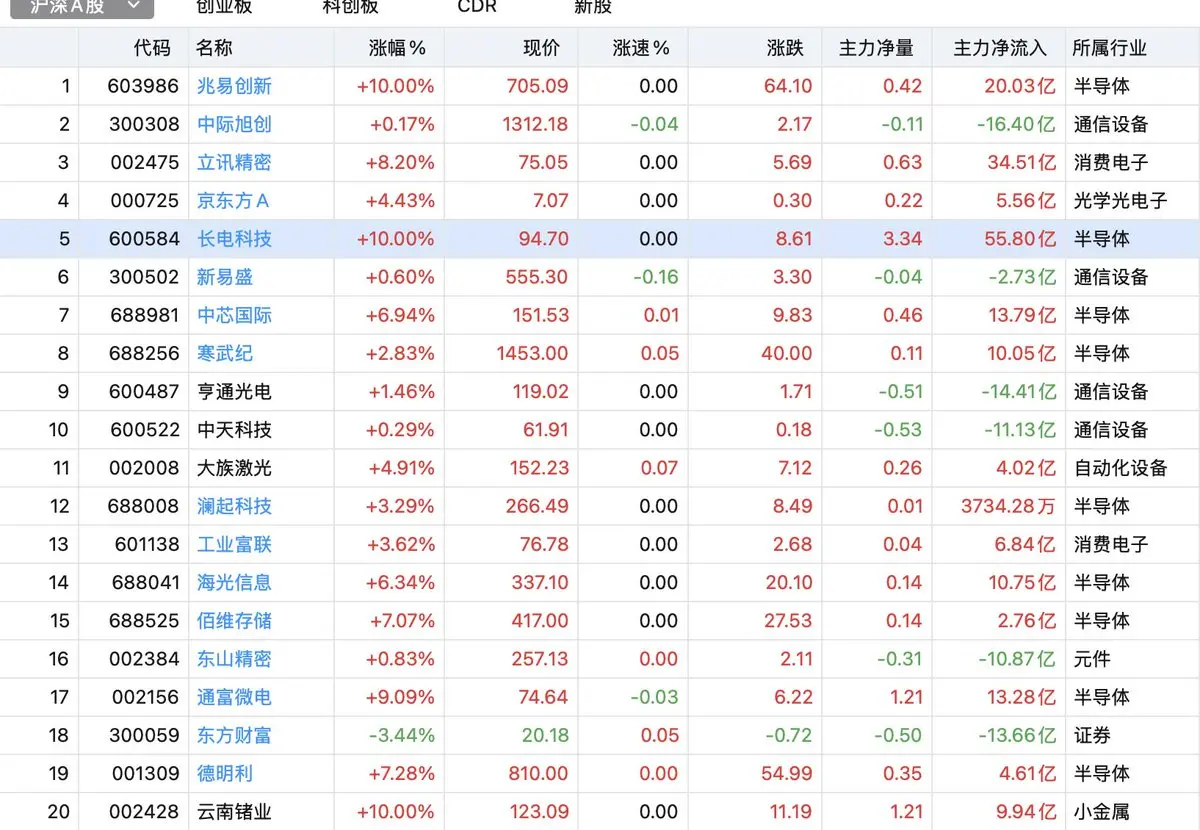1200x830 pixels.
Task: Click net inflow 3734.28万 for 澜起科技
Action: (x=1008, y=506)
